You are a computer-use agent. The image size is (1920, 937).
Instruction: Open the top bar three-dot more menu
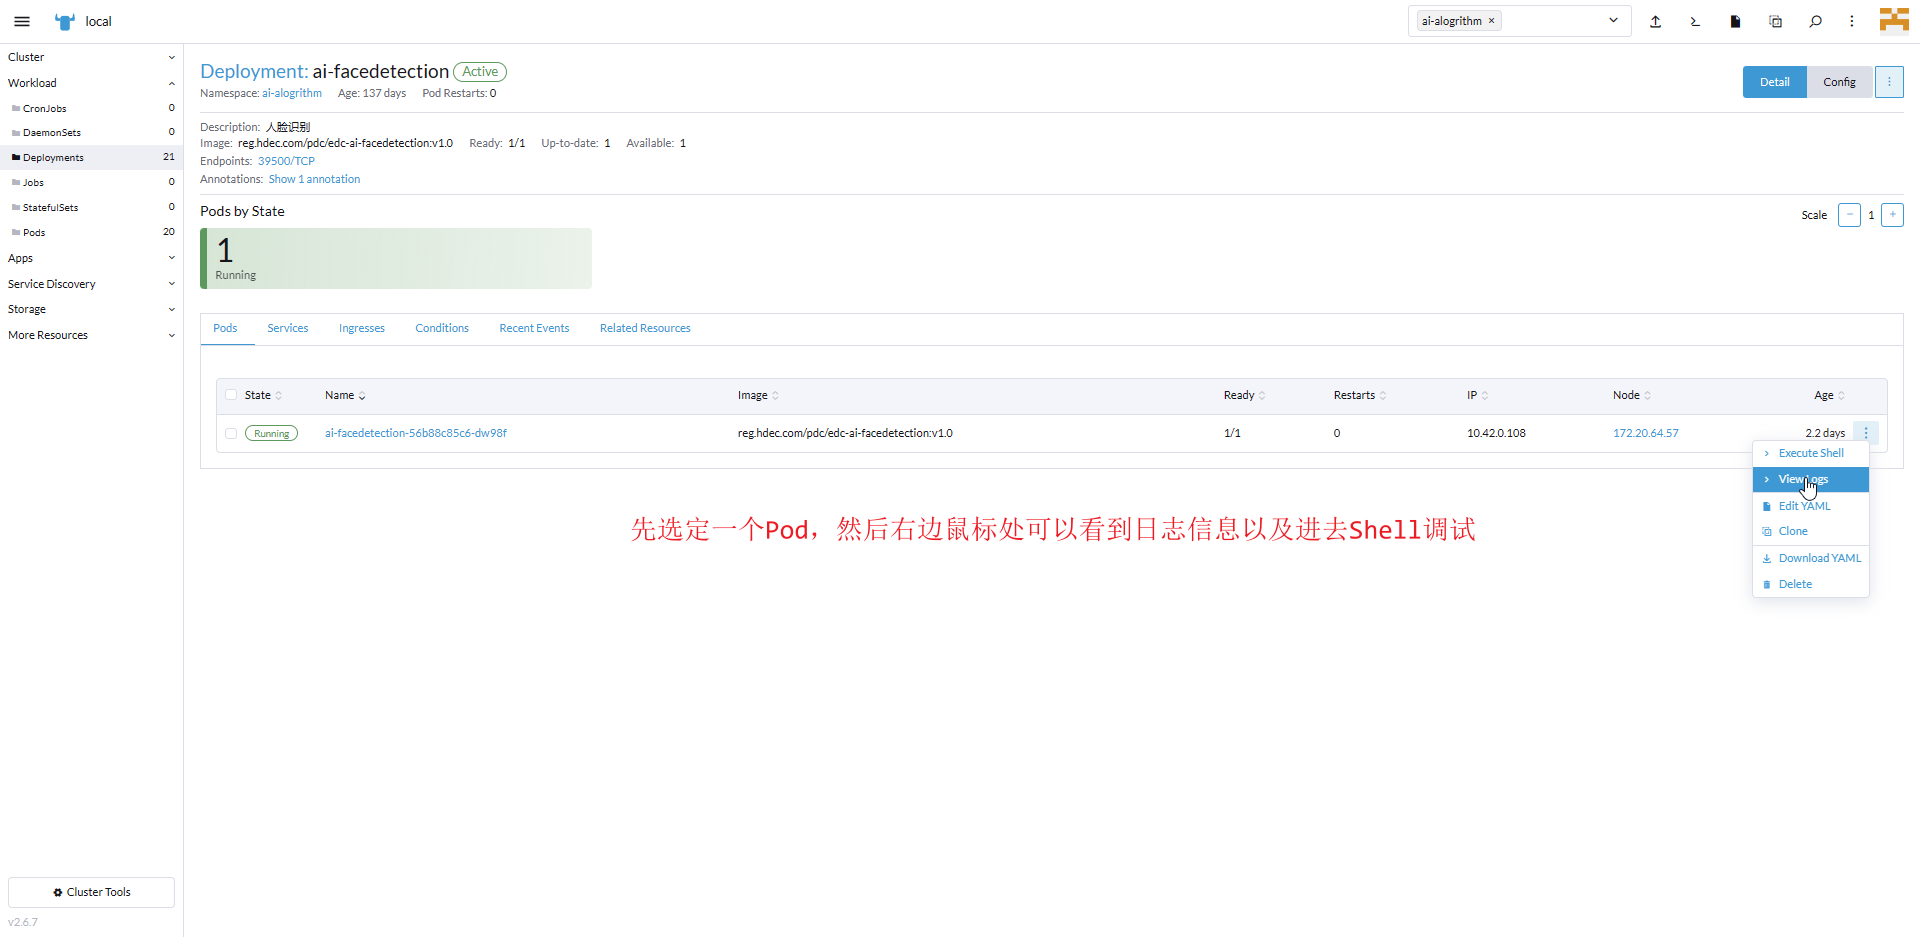(x=1852, y=21)
